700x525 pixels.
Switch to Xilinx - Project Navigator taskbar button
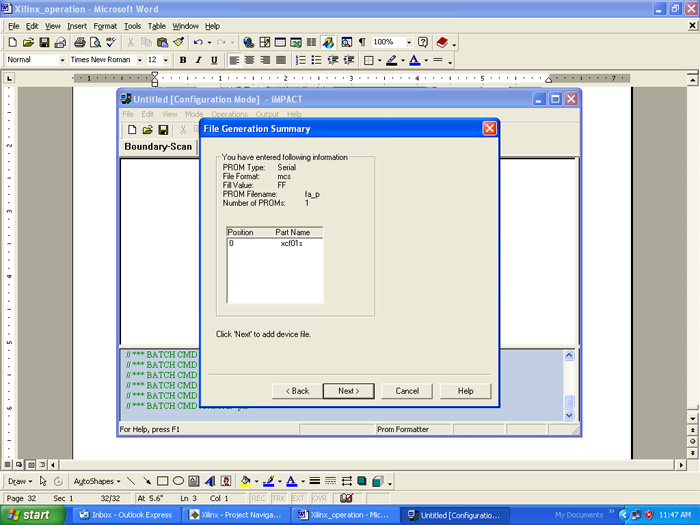tap(236, 515)
